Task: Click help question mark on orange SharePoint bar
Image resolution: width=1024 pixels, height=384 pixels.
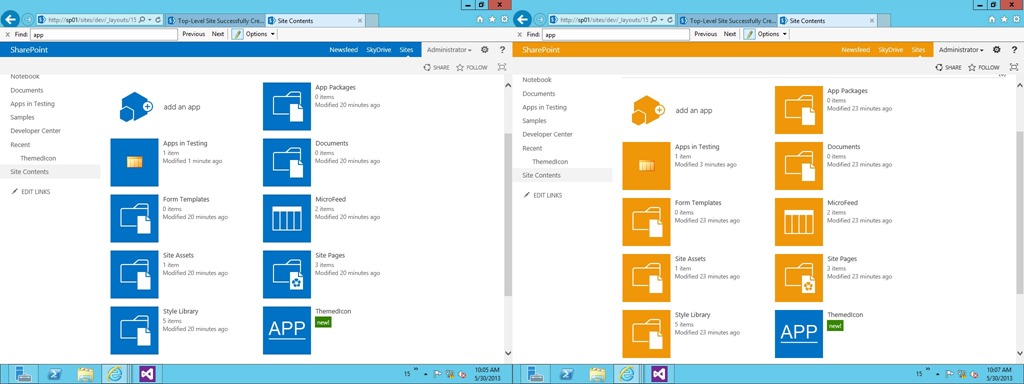Action: 1014,50
